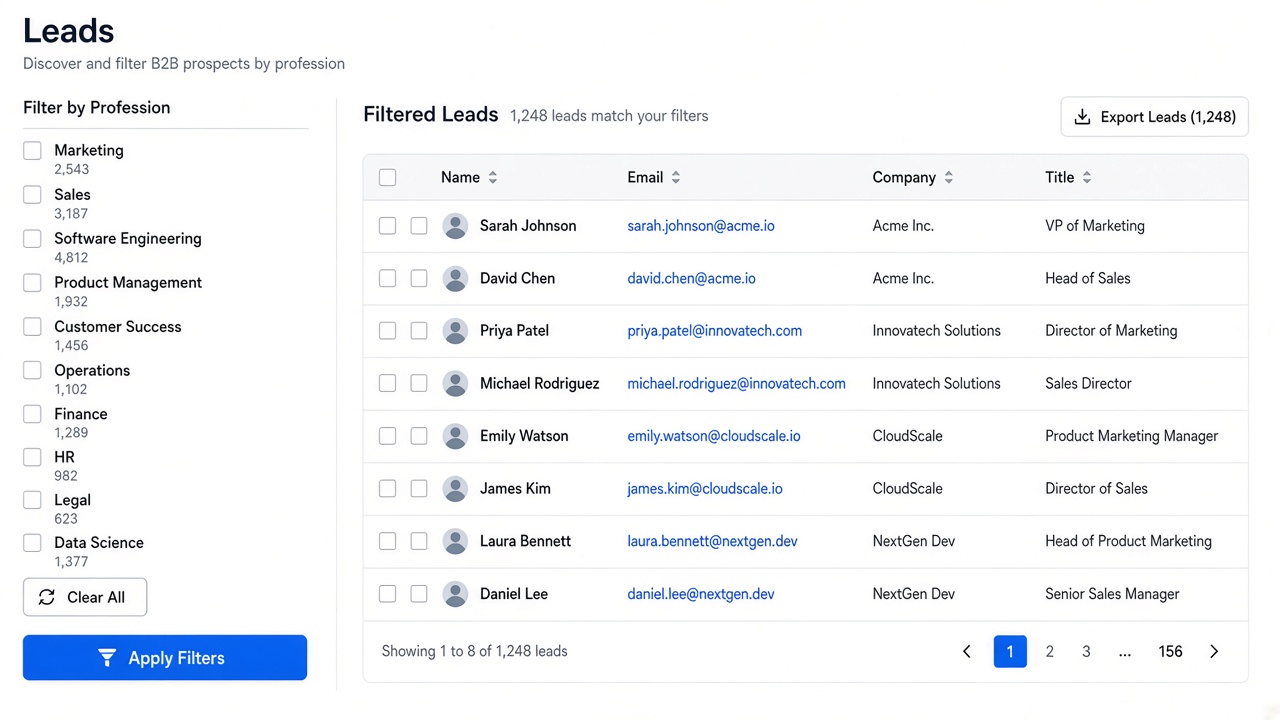Tick the HR filter checkbox
This screenshot has height=720, width=1280.
coord(33,457)
